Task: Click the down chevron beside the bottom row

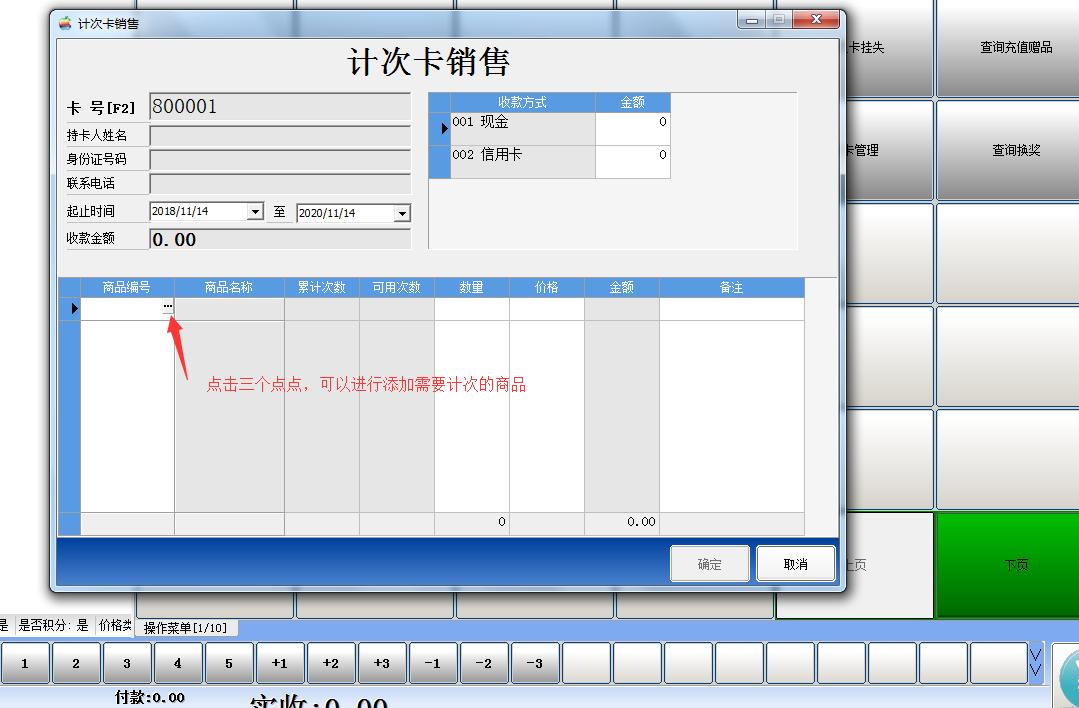Action: coord(1037,662)
